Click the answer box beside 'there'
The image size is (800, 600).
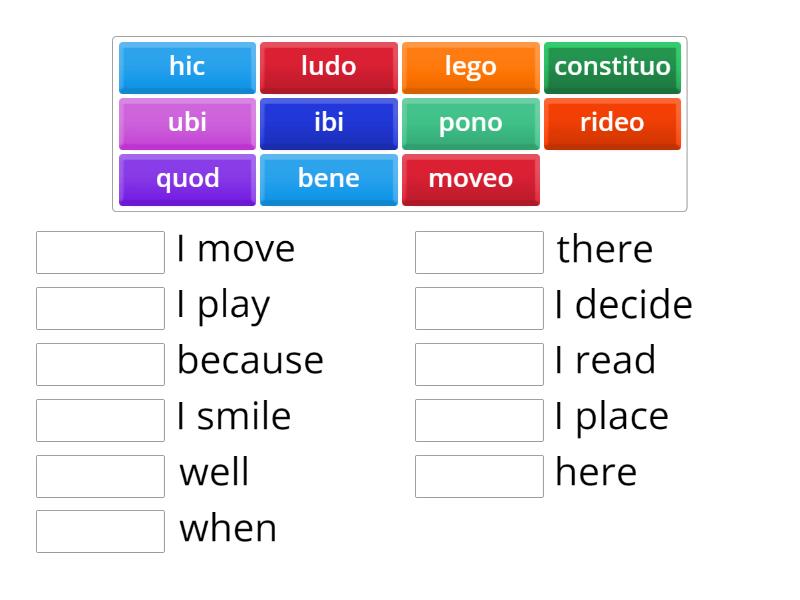[479, 252]
